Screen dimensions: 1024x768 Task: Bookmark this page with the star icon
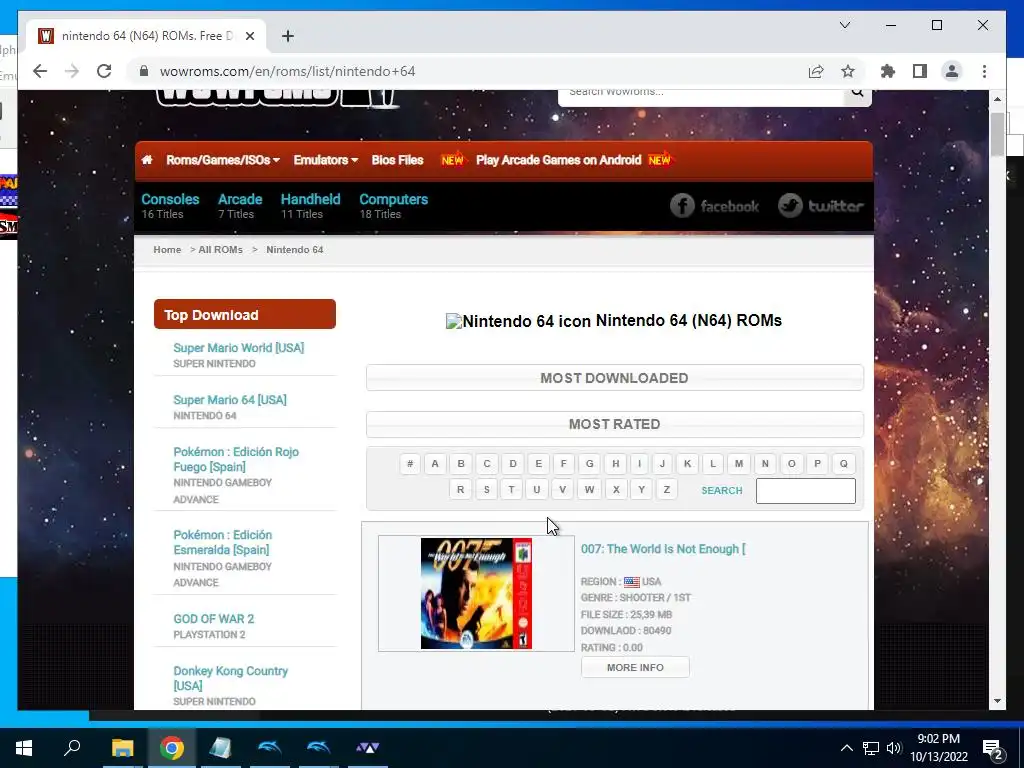[x=848, y=71]
